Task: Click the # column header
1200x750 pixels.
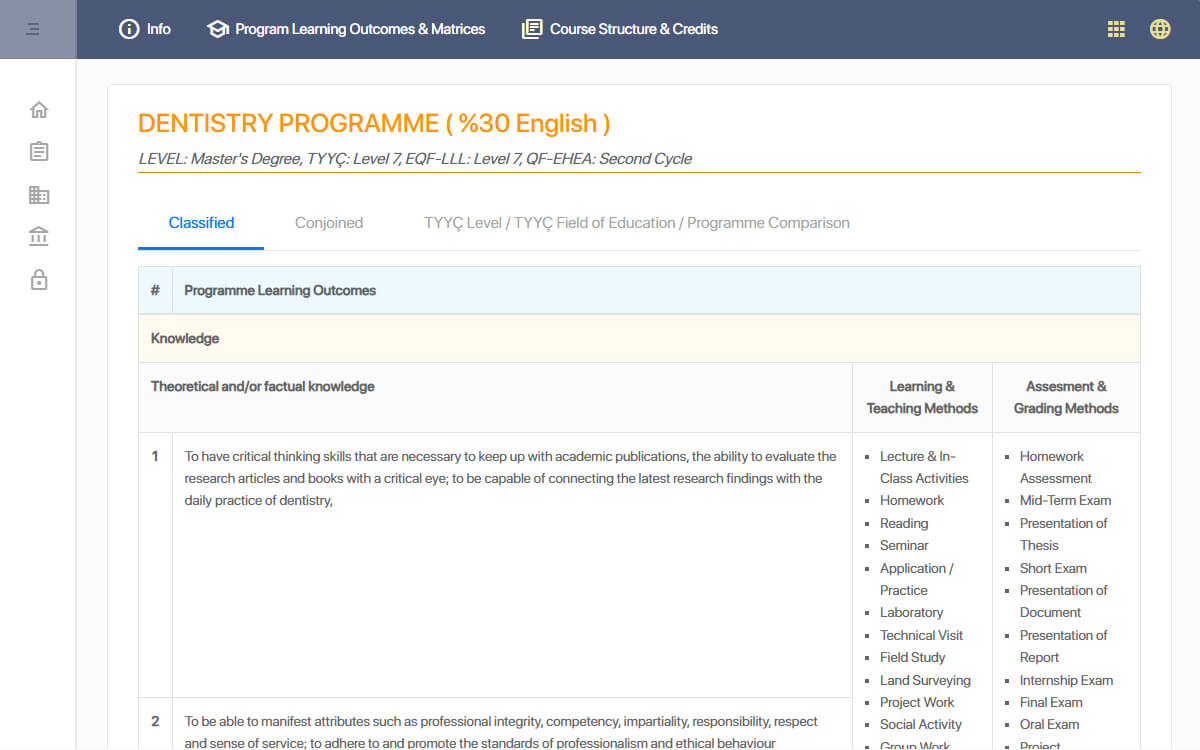Action: click(155, 290)
